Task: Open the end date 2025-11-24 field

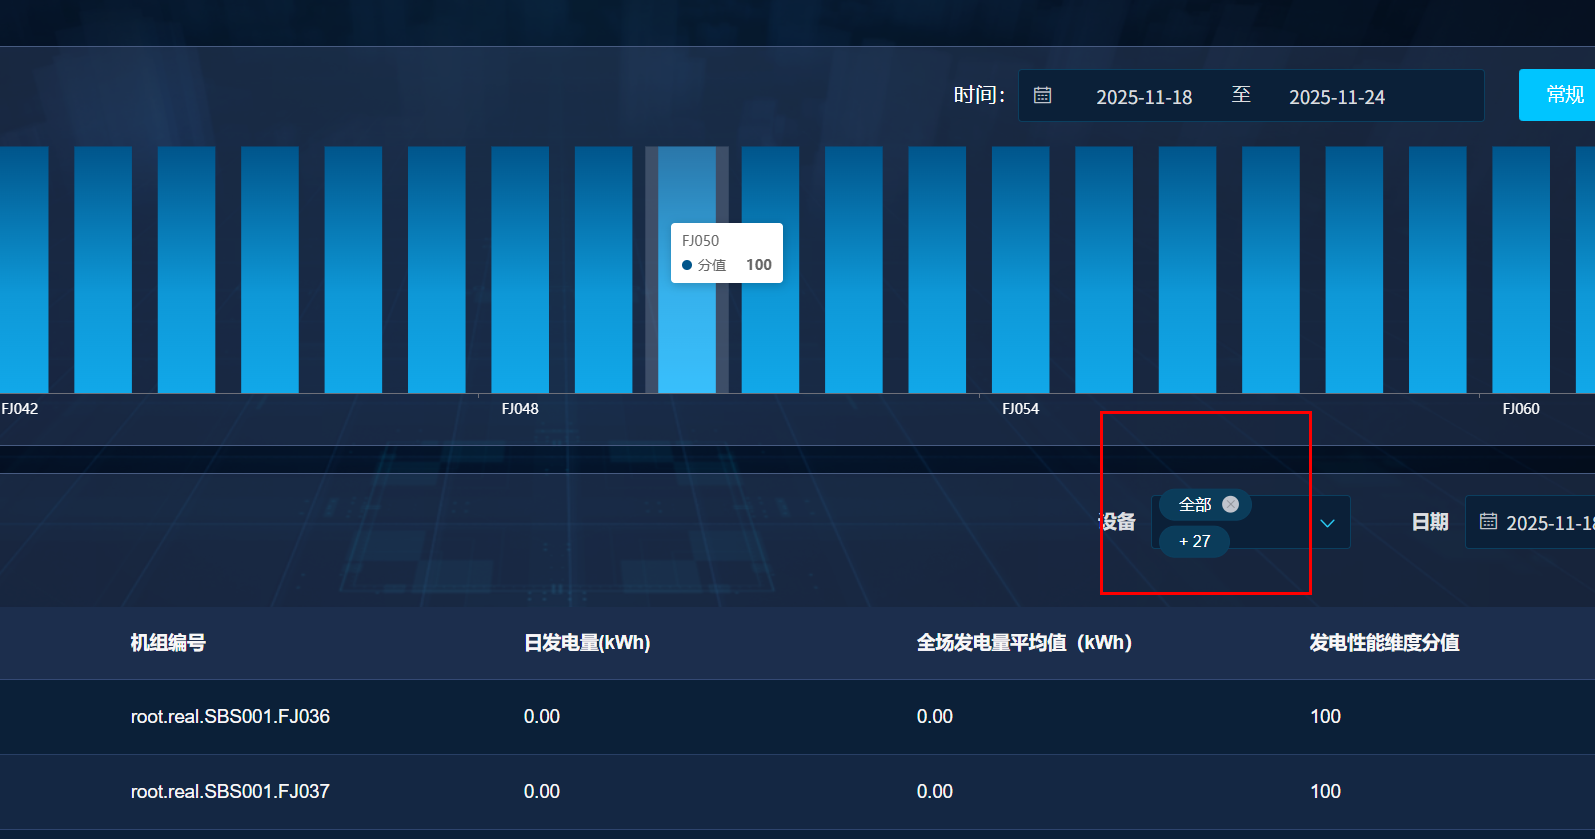Action: (1336, 97)
